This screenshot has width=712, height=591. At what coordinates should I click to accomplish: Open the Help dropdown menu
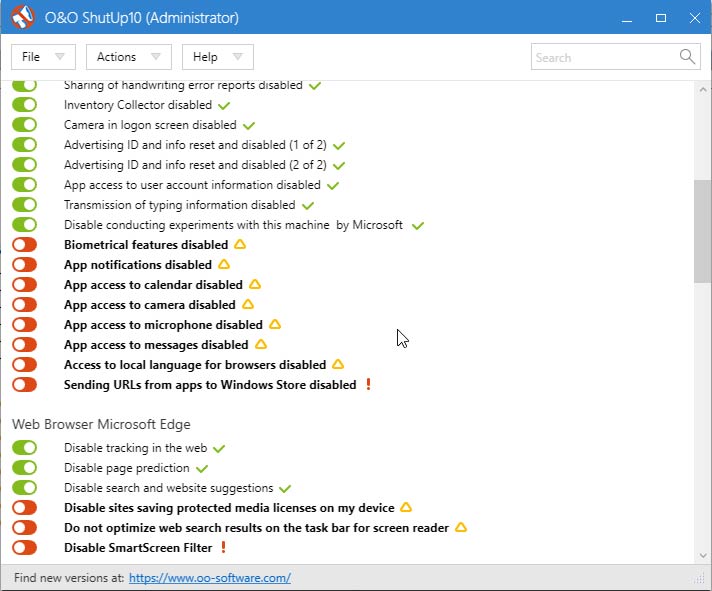(218, 57)
